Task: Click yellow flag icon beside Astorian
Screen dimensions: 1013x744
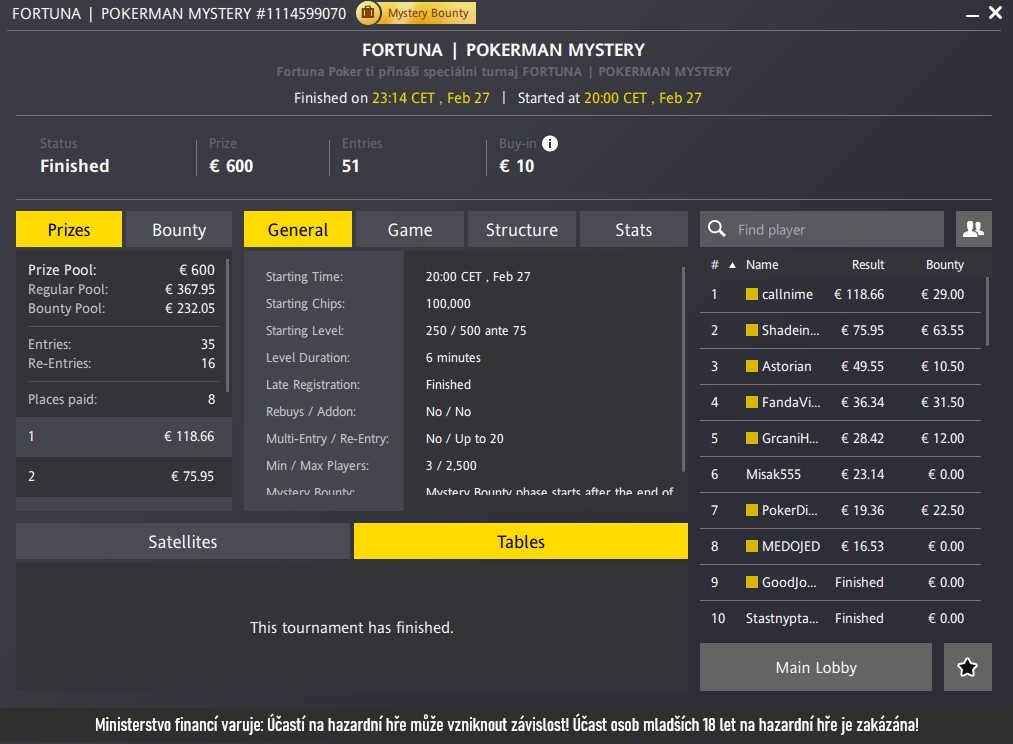Action: 752,367
